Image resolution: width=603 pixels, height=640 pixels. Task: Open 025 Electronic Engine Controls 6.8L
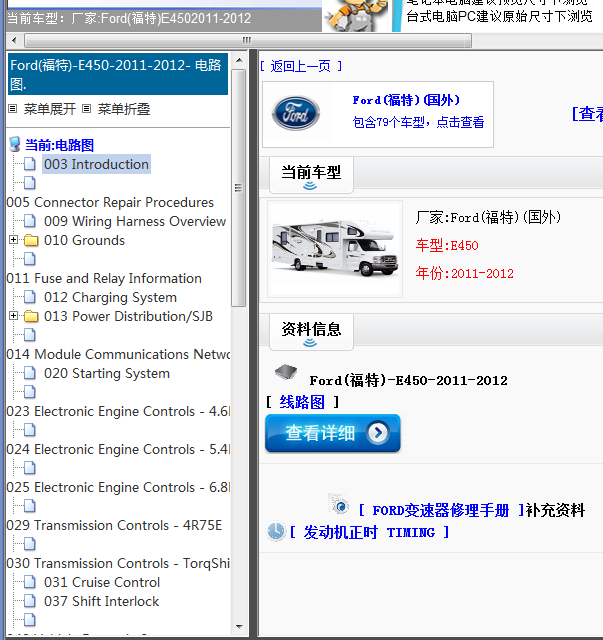[x=118, y=487]
